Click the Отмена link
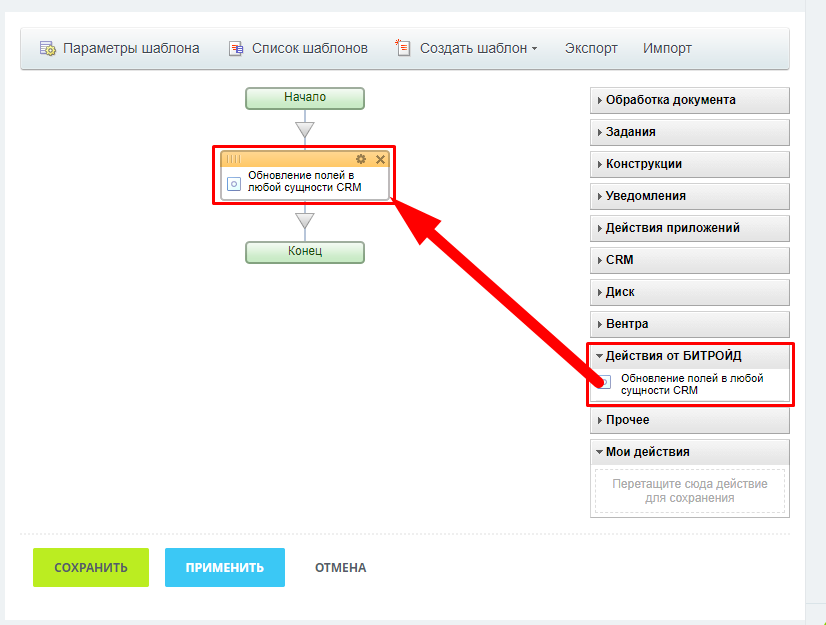Screen dimensions: 826x625 340,568
